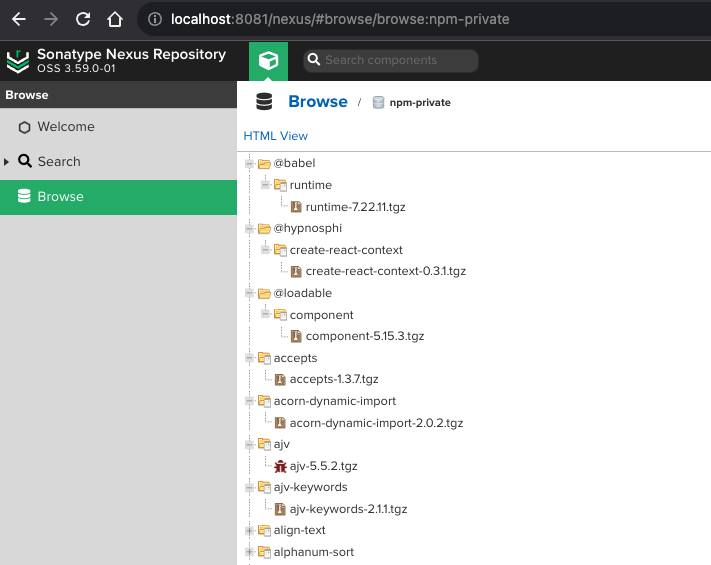
Task: Collapse the runtime tree node
Action: click(265, 185)
